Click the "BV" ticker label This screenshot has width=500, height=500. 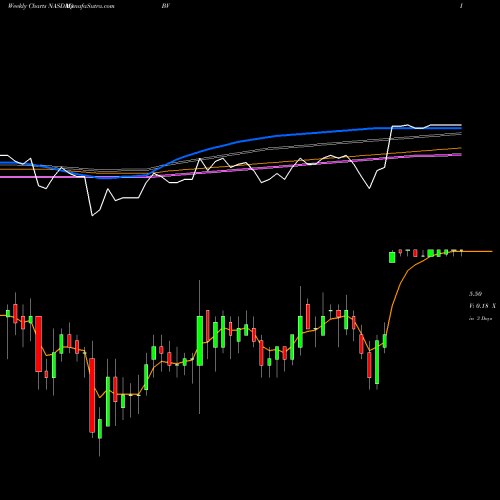coord(165,6)
